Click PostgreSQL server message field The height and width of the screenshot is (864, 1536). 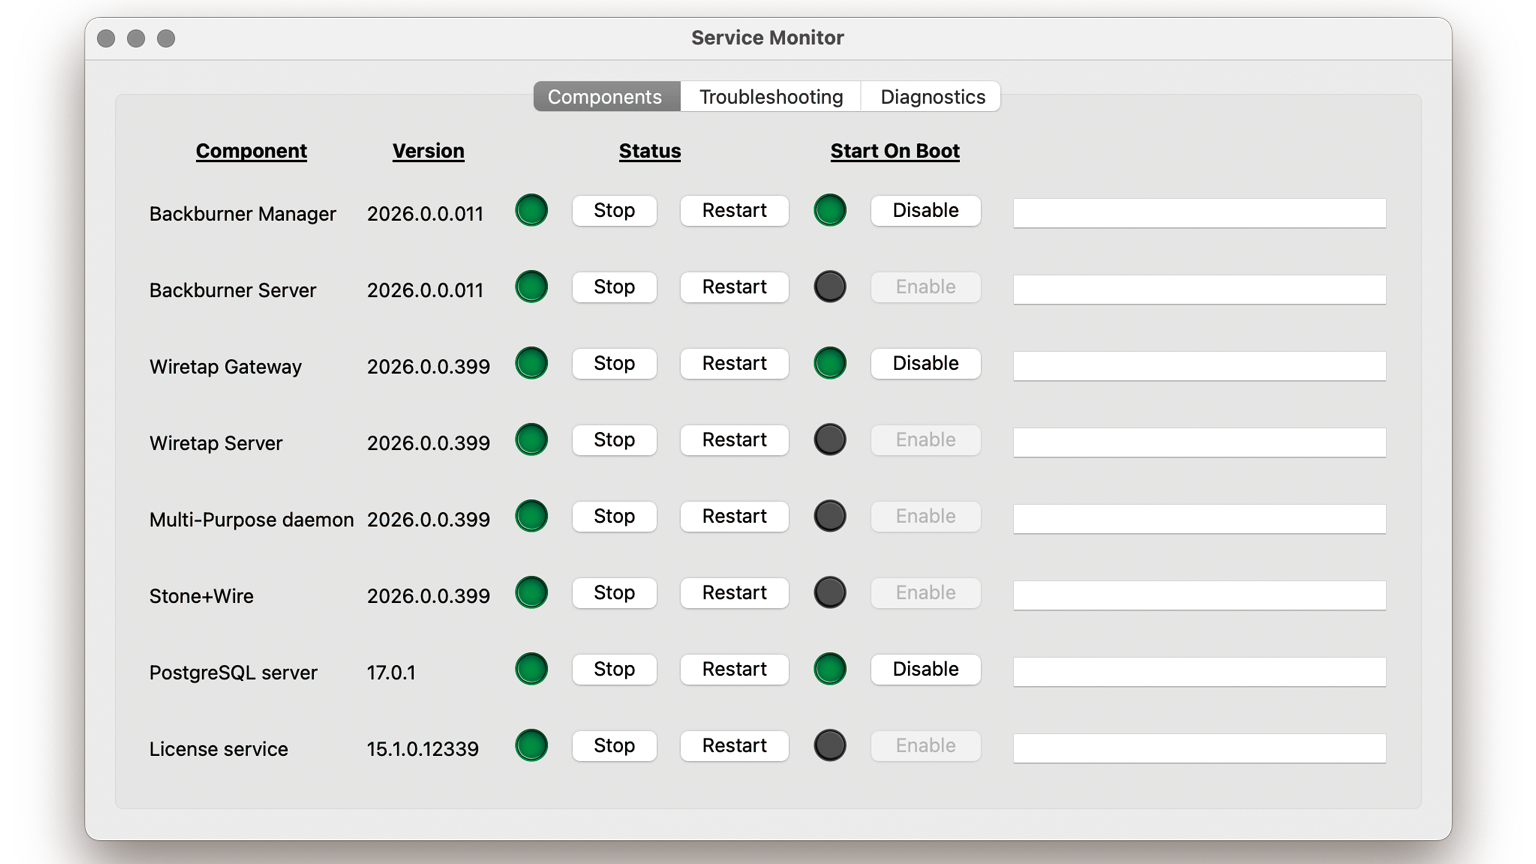1199,672
